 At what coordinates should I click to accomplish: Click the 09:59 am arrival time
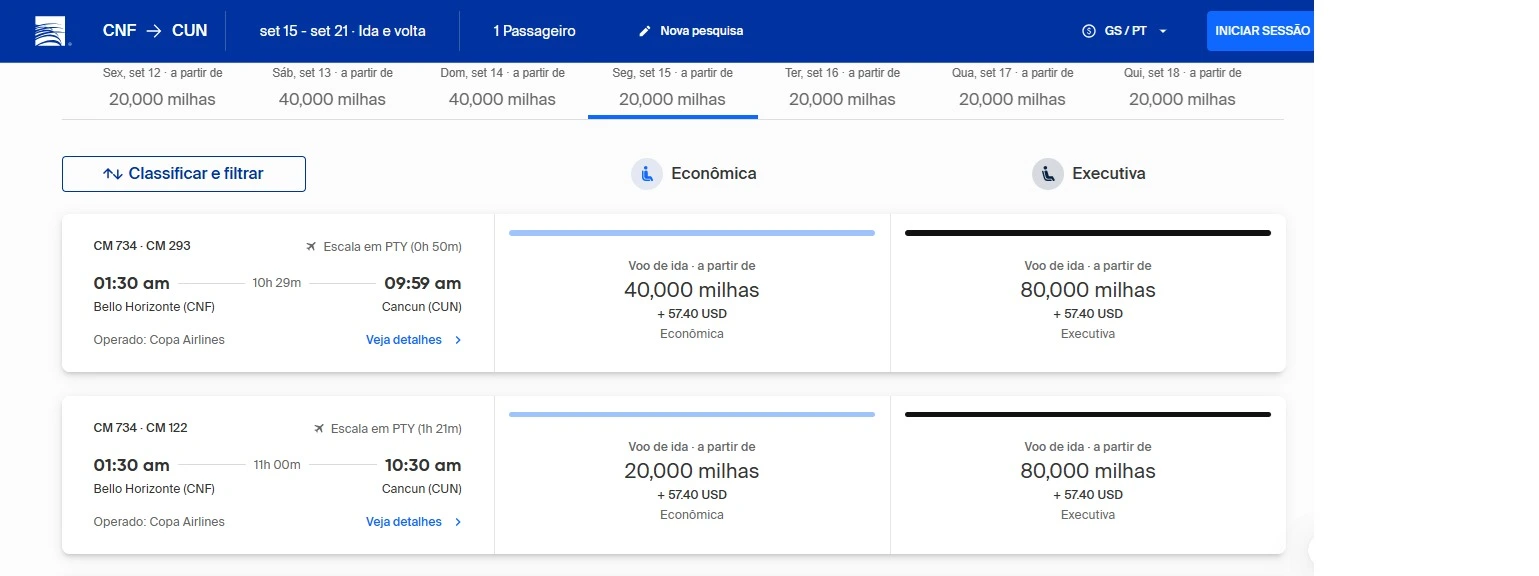422,283
